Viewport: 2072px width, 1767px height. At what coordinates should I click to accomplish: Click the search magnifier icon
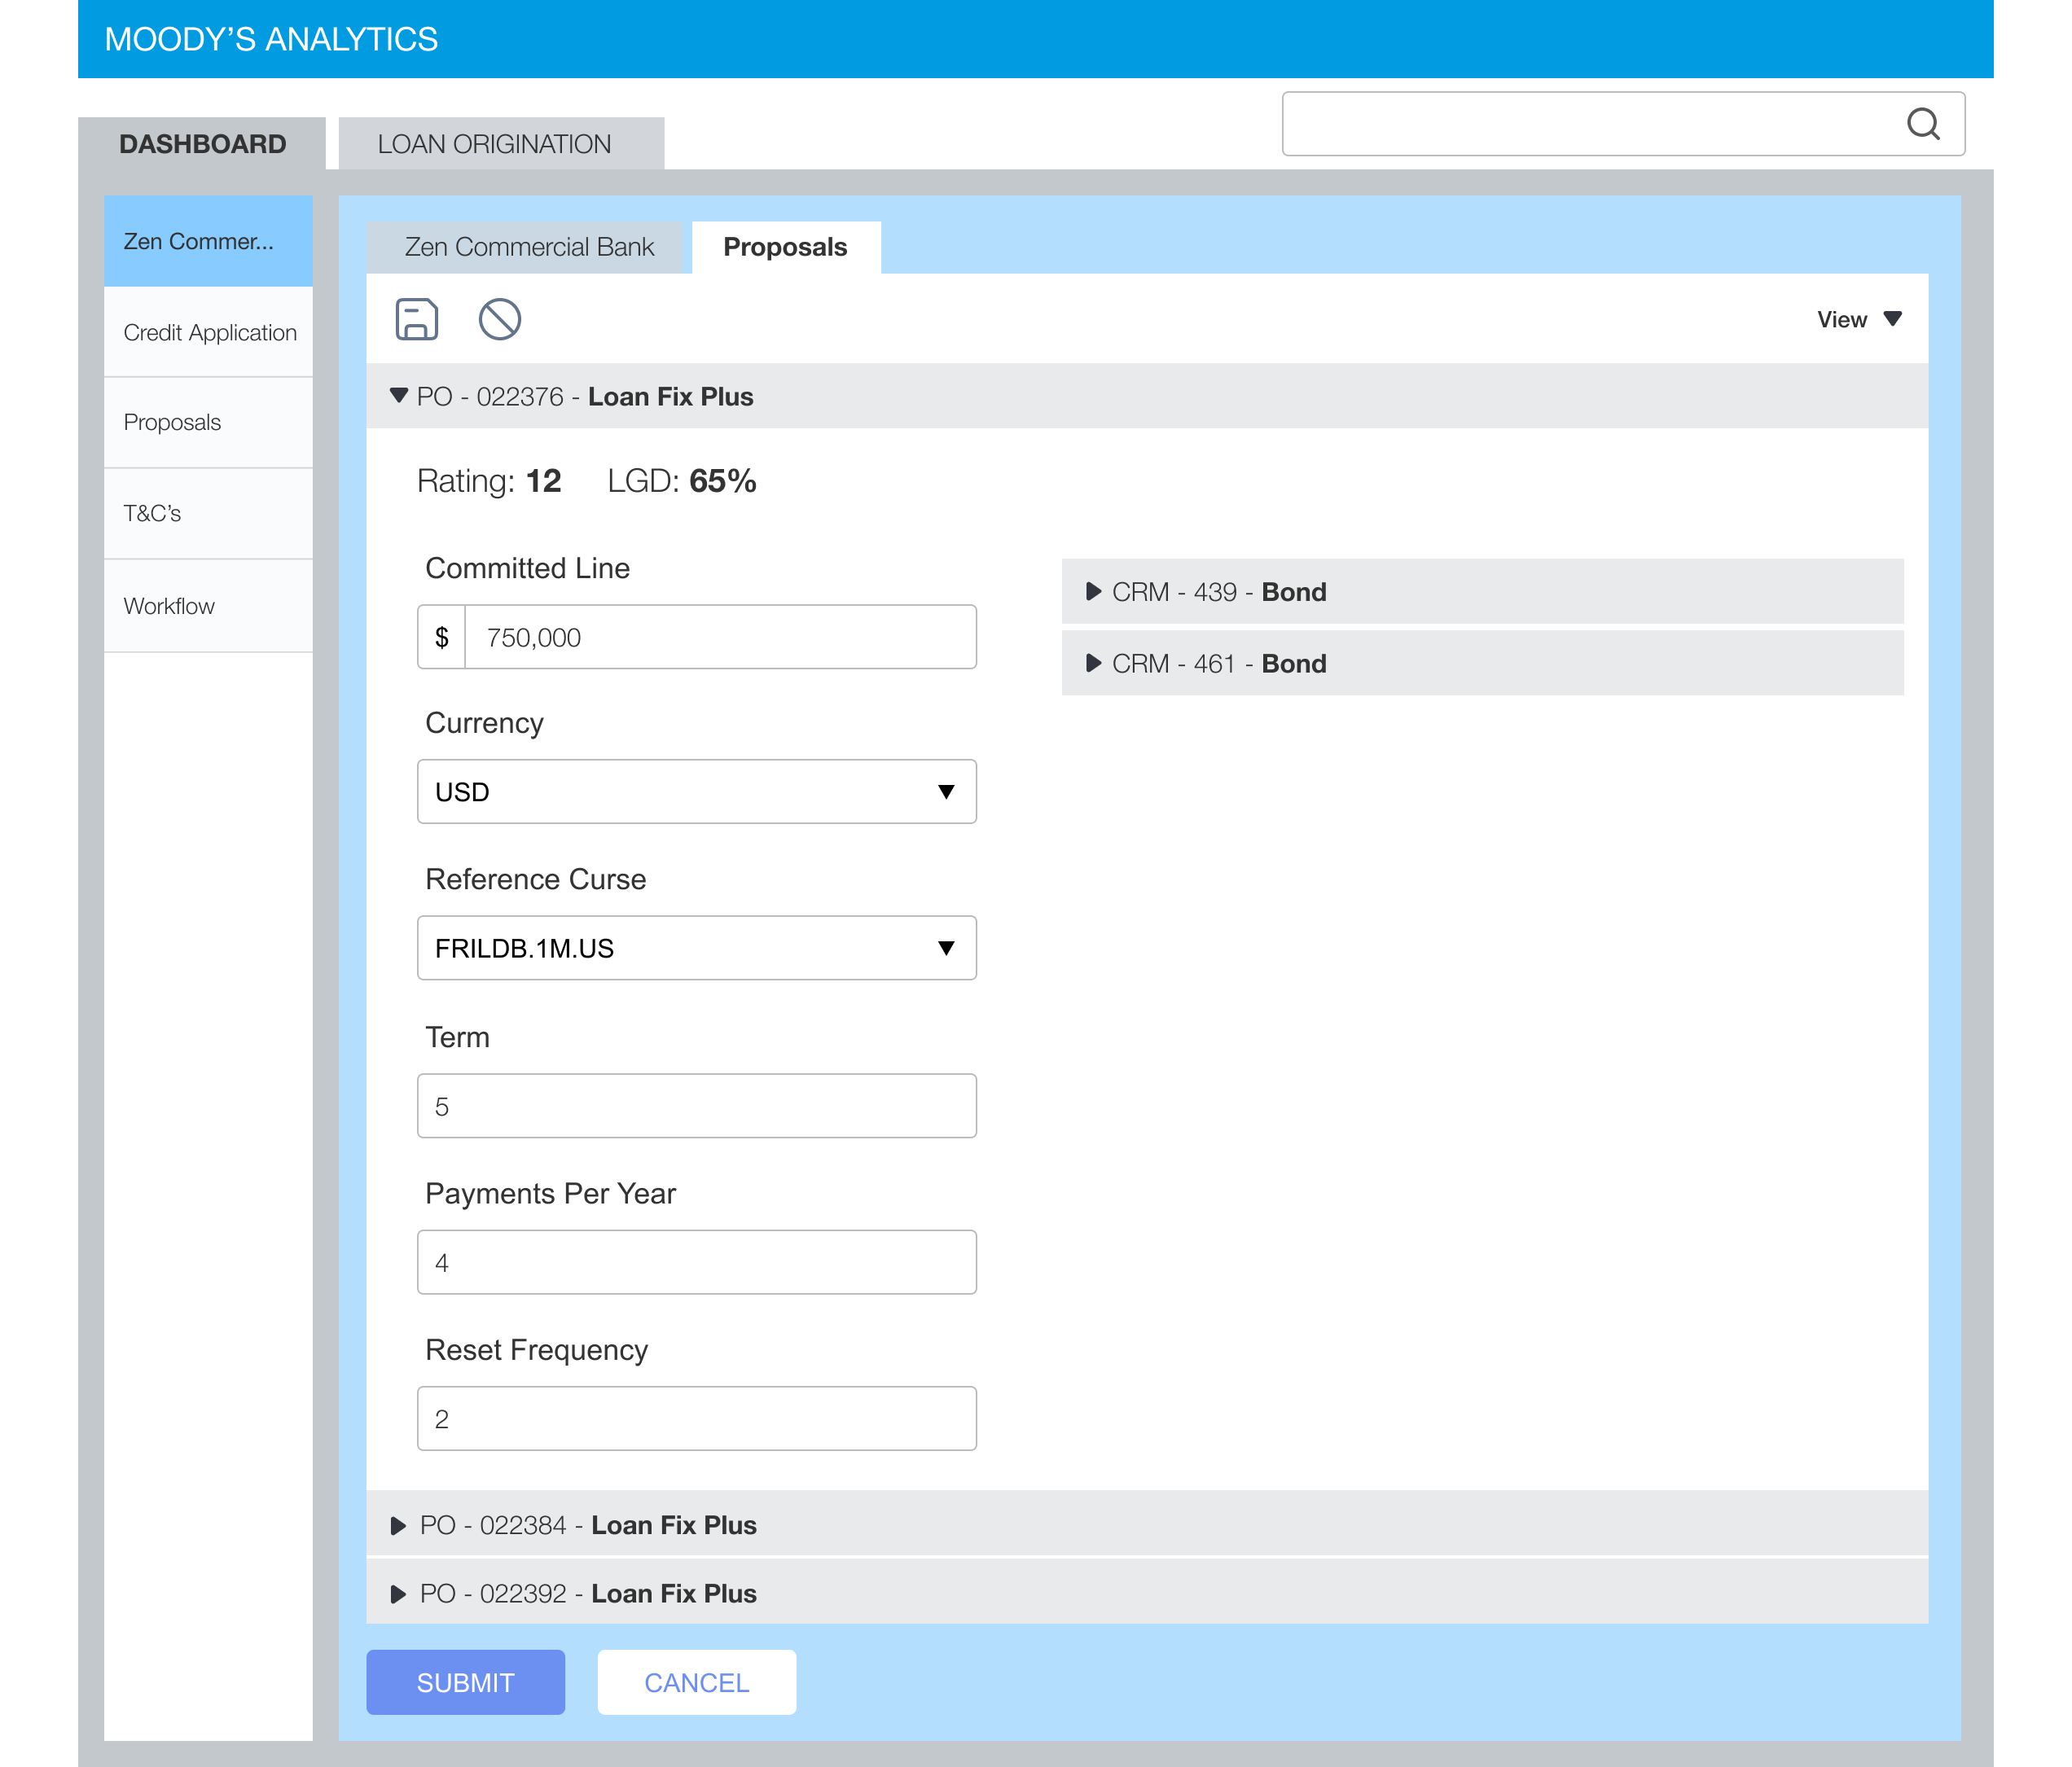1922,124
